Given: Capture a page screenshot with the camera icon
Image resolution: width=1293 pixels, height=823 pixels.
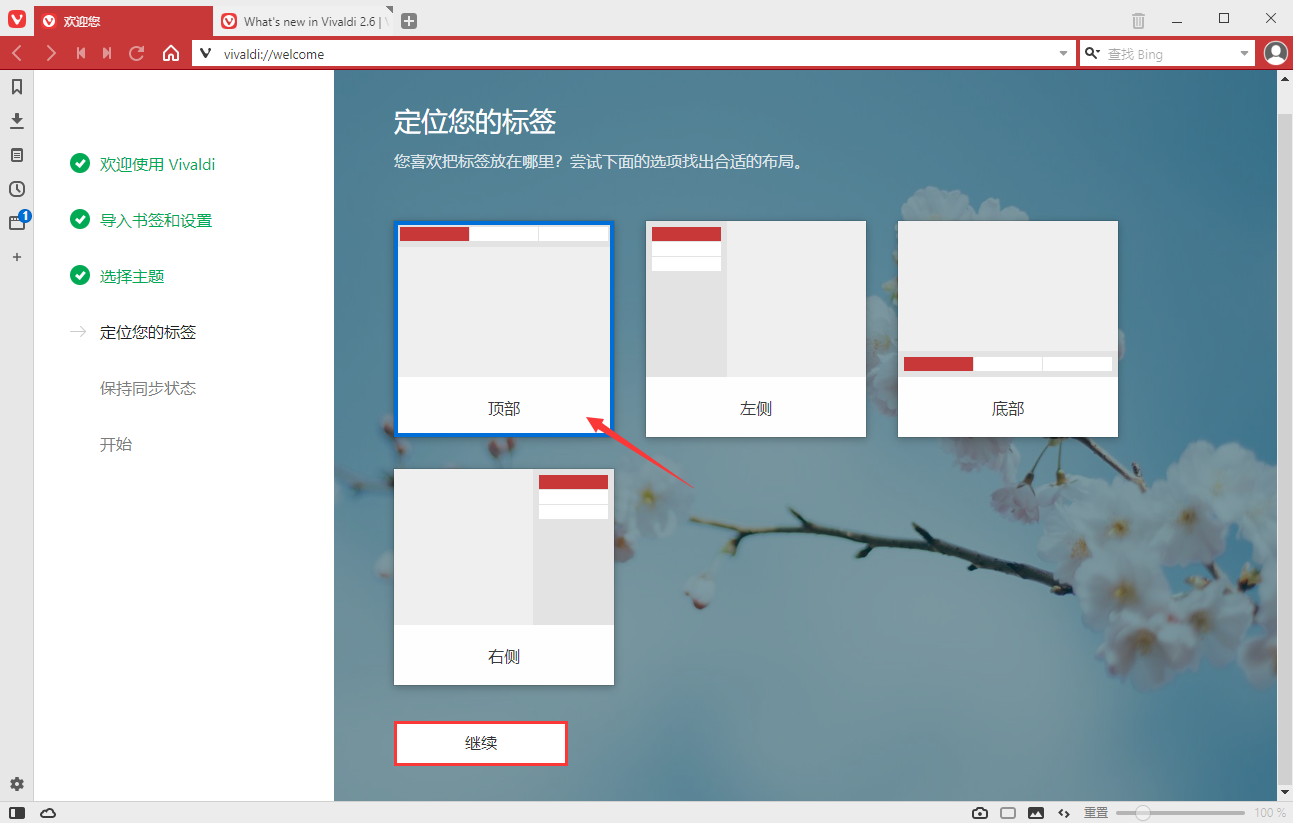Looking at the screenshot, I should [x=979, y=813].
